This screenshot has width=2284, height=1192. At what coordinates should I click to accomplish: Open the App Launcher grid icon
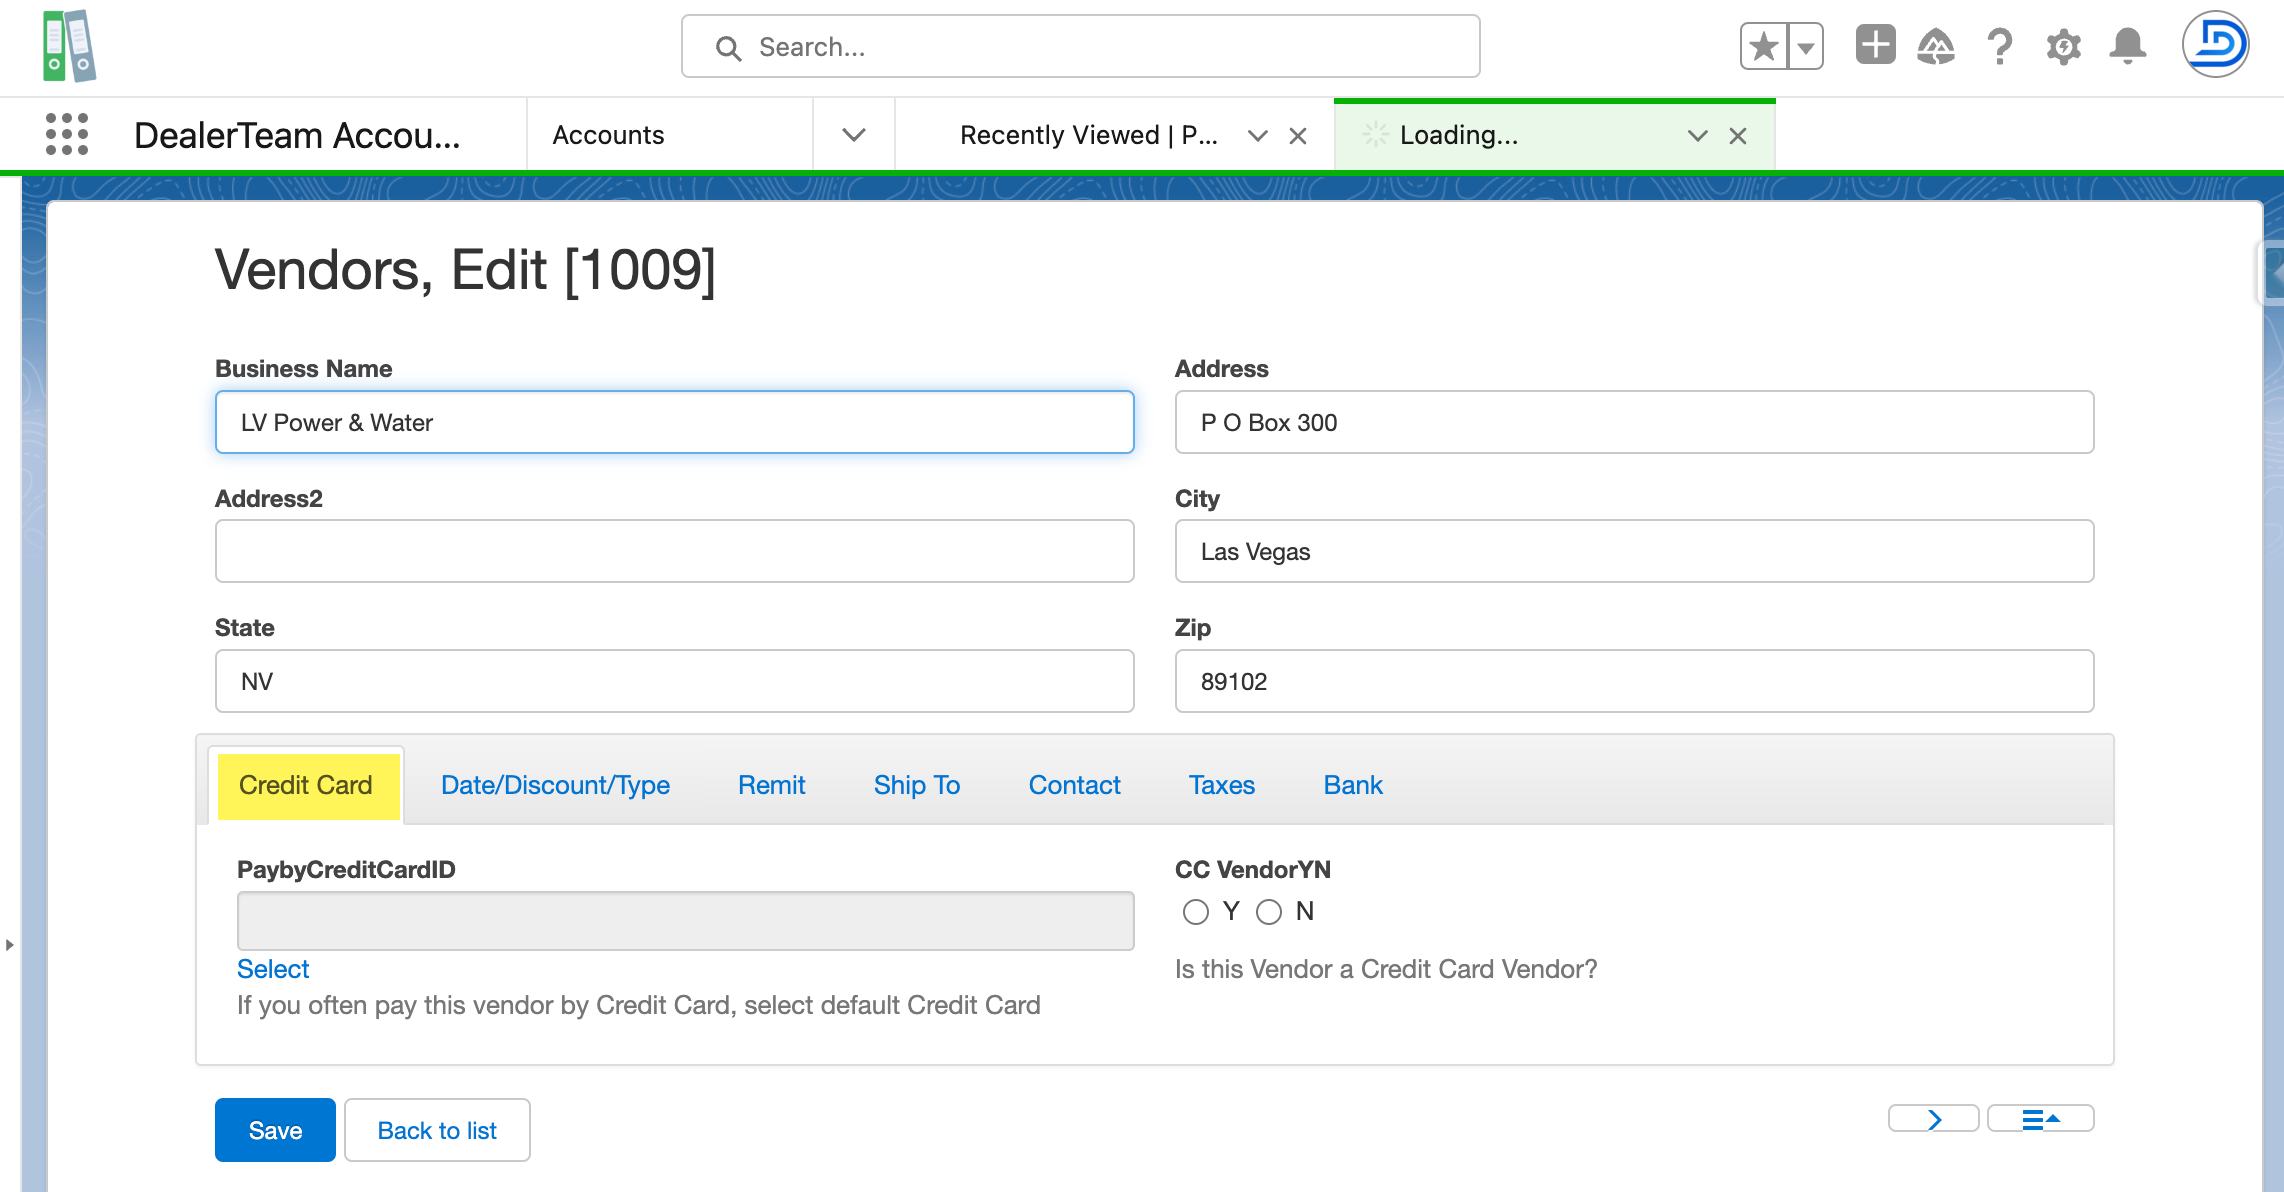[65, 134]
